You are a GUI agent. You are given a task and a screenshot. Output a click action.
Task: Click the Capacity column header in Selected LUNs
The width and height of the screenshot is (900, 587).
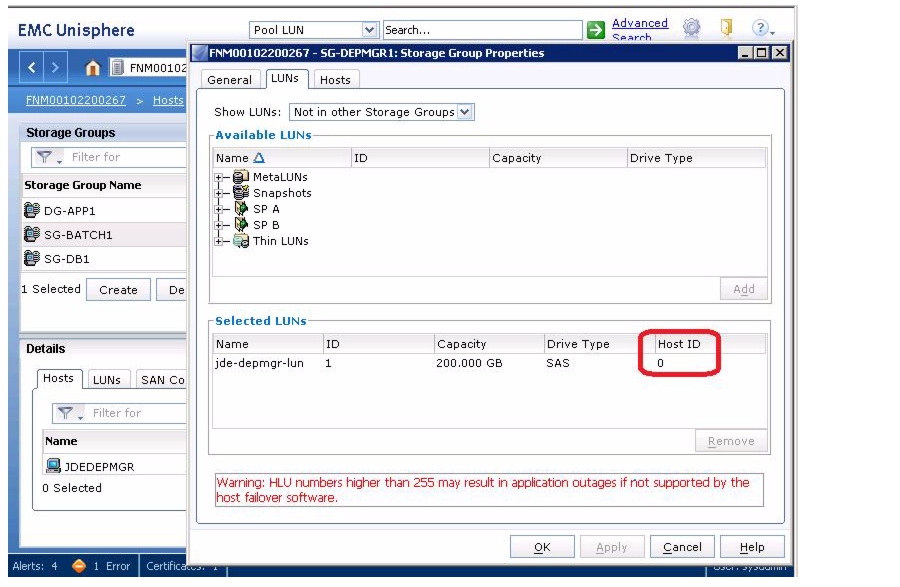[488, 344]
